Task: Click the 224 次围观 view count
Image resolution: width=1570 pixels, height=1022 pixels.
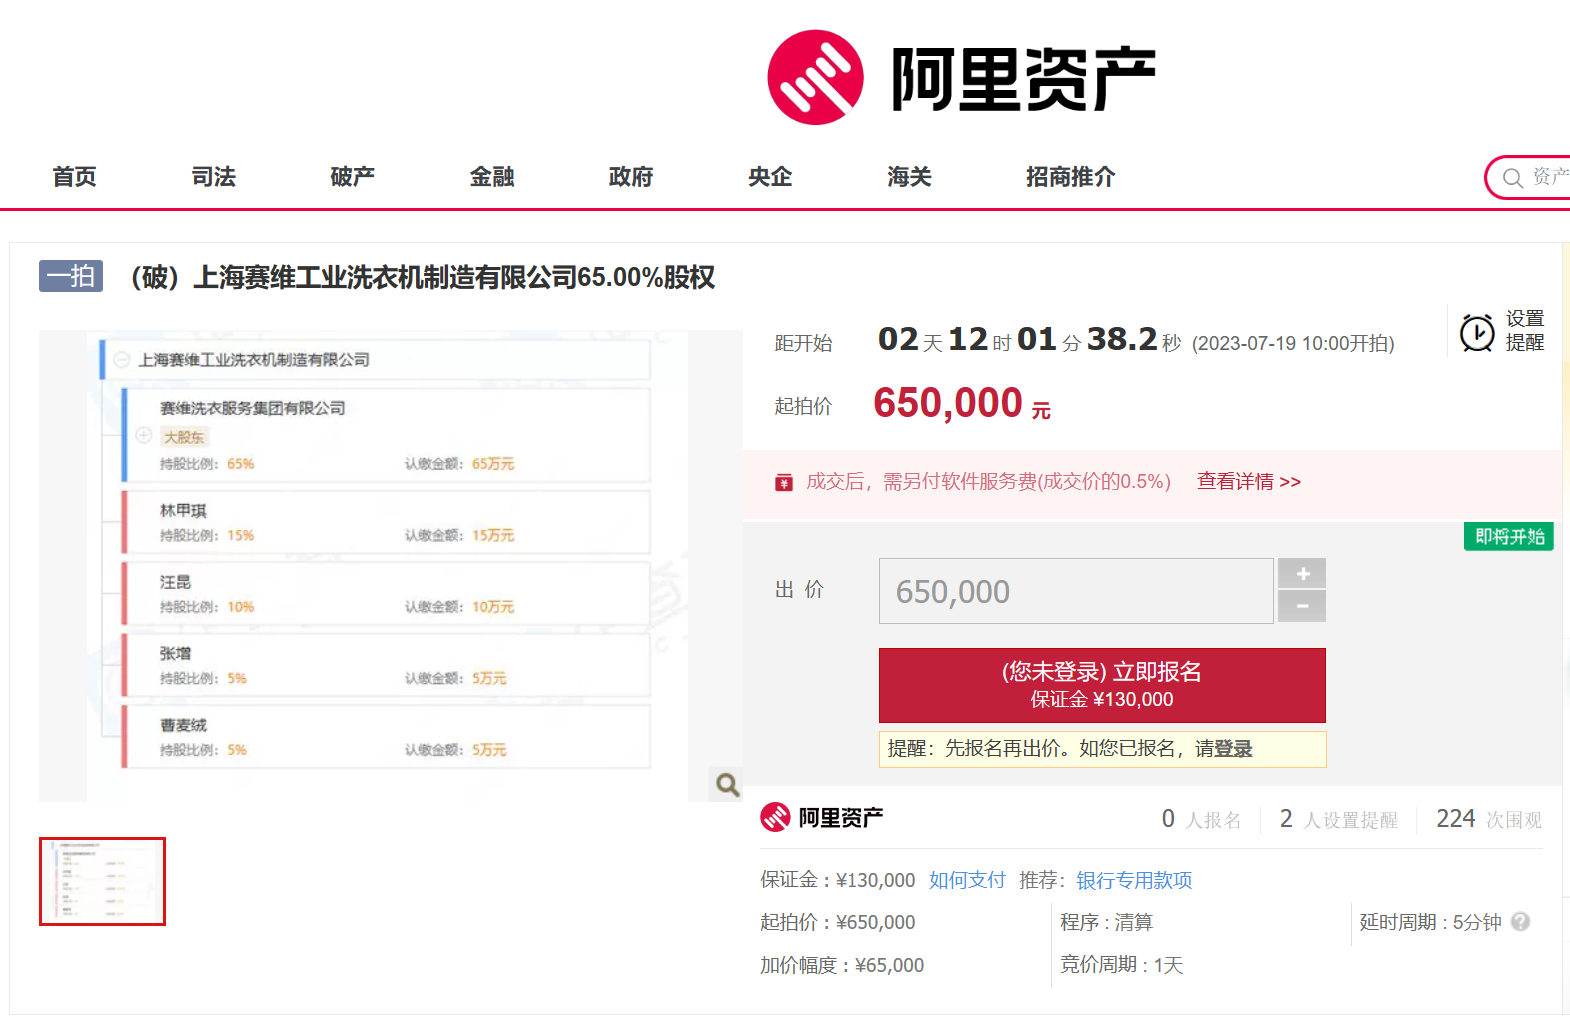Action: tap(1489, 819)
